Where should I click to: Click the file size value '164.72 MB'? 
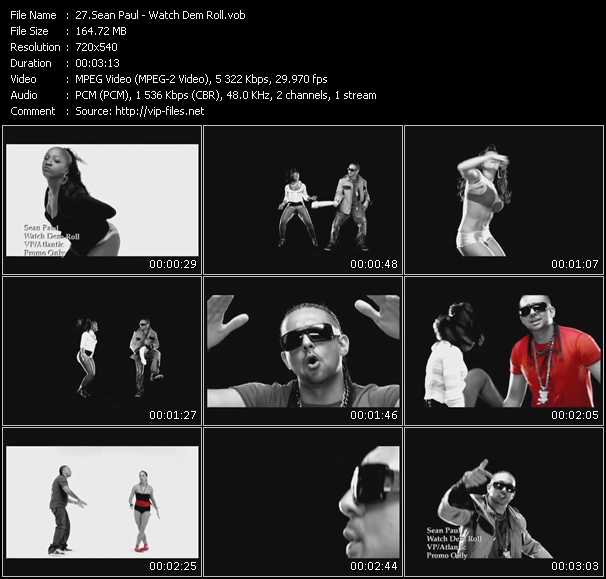tap(101, 31)
